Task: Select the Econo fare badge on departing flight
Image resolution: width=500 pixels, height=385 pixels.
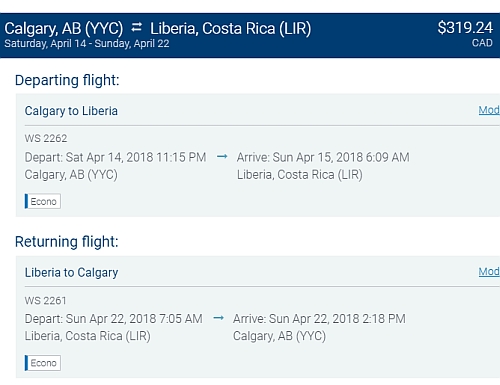Action: coord(43,201)
